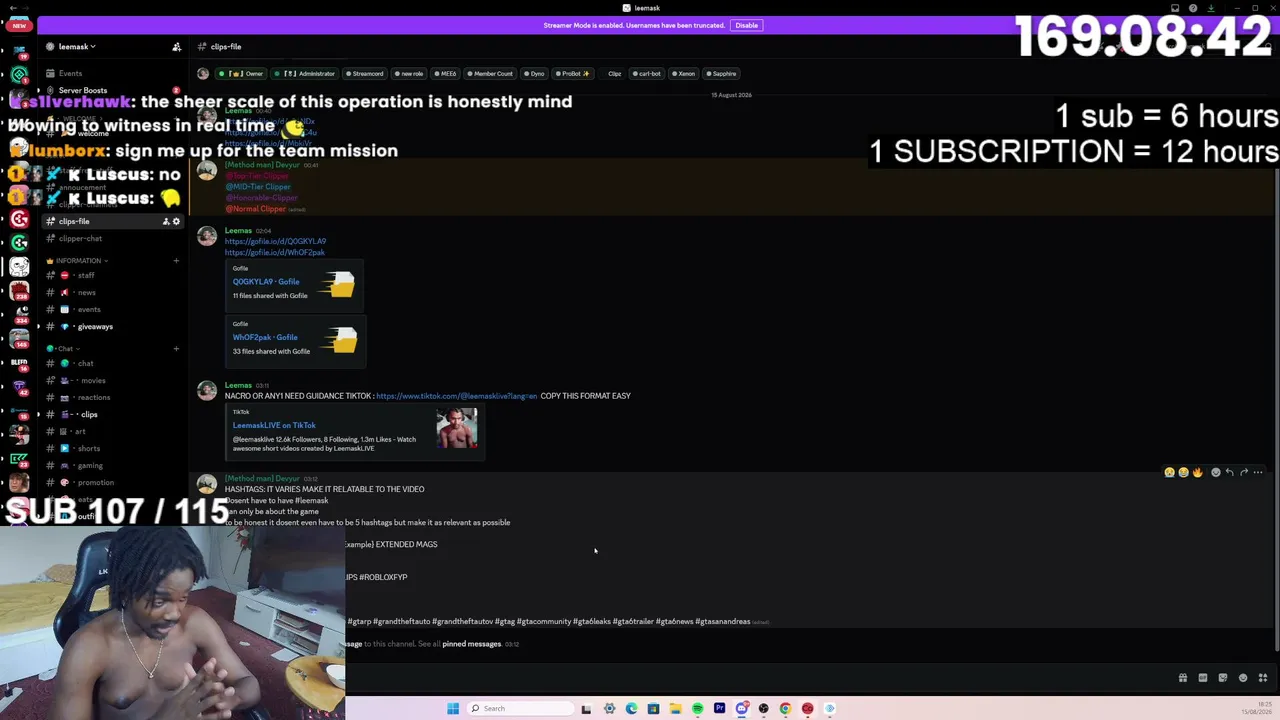This screenshot has width=1280, height=720.
Task: Open File Explorer from the taskbar
Action: pyautogui.click(x=675, y=708)
